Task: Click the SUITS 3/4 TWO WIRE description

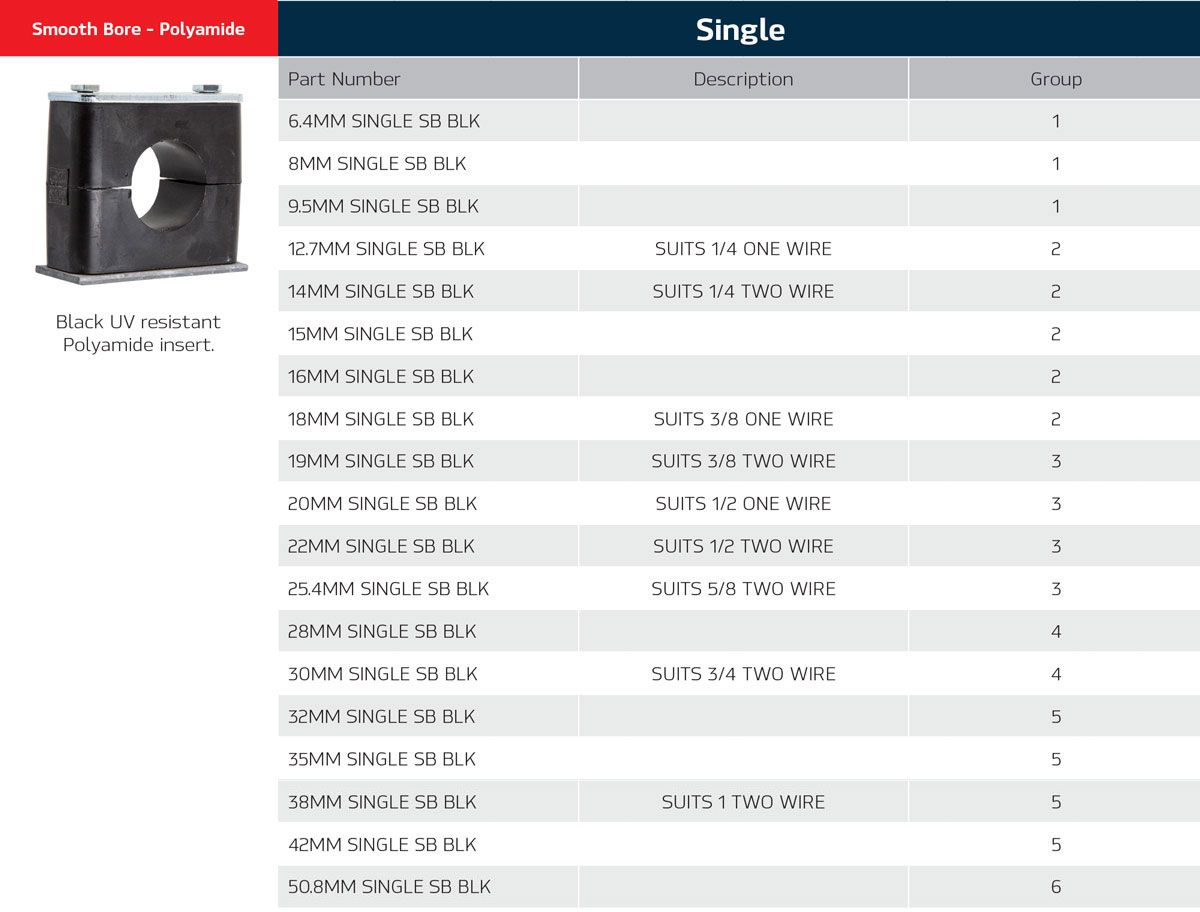Action: pyautogui.click(x=743, y=674)
